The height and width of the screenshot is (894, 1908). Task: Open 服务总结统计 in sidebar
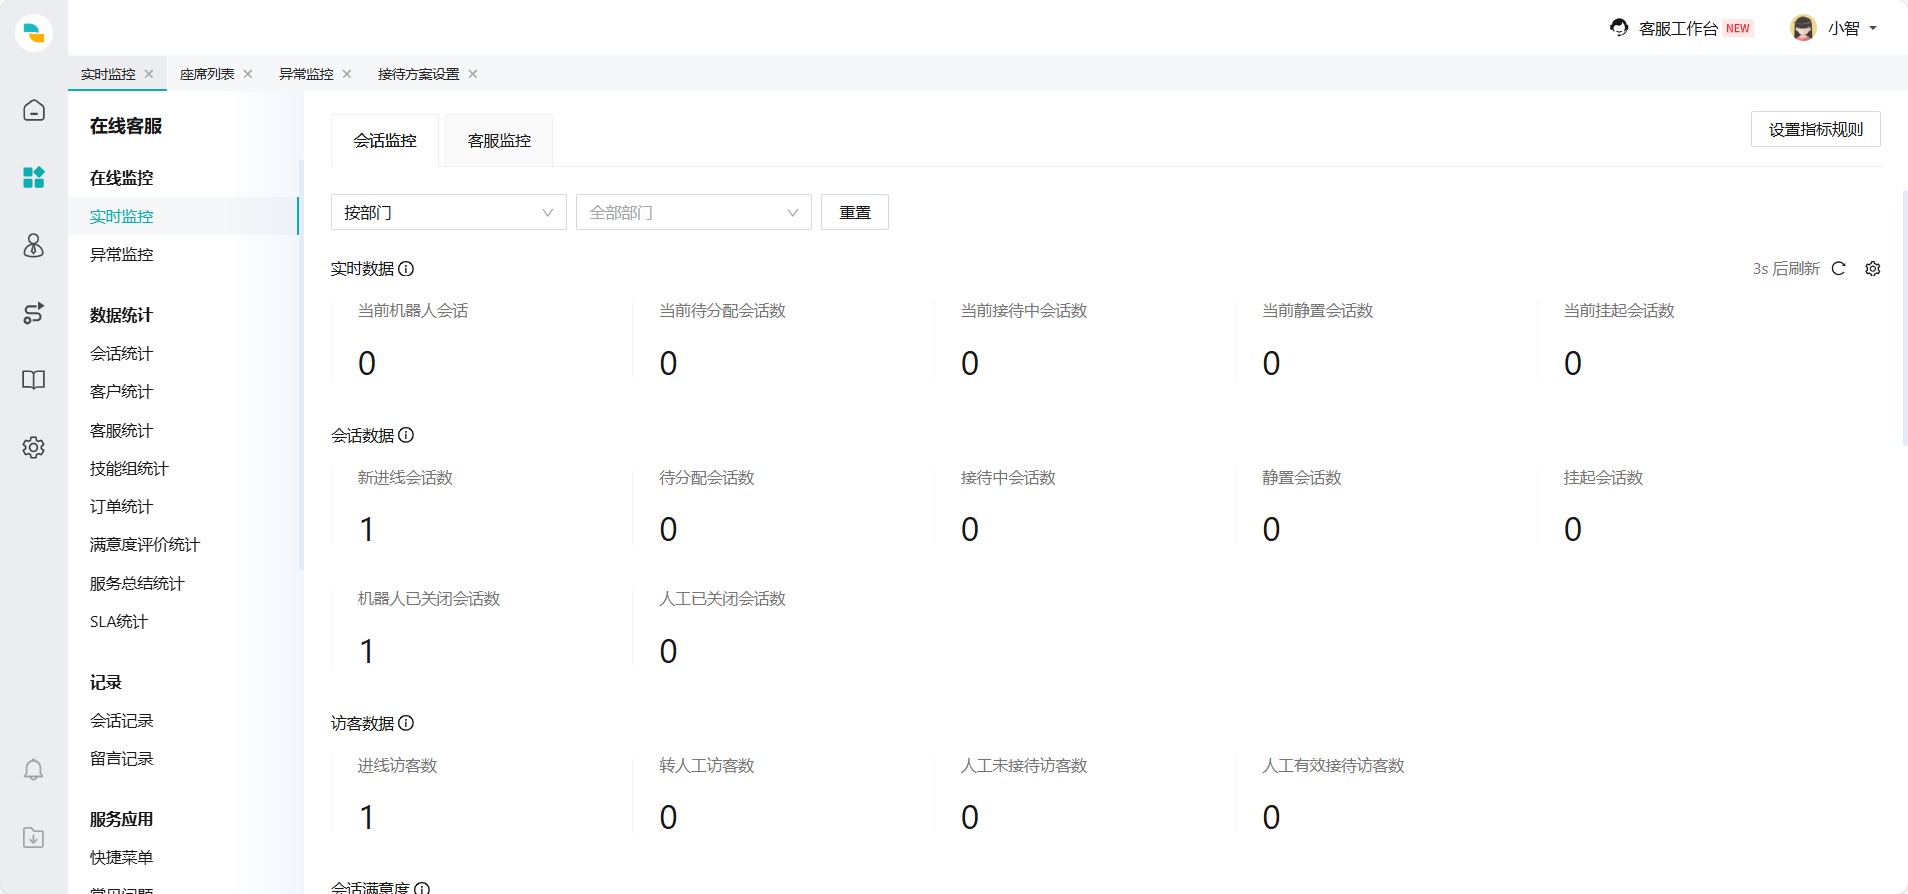tap(137, 583)
